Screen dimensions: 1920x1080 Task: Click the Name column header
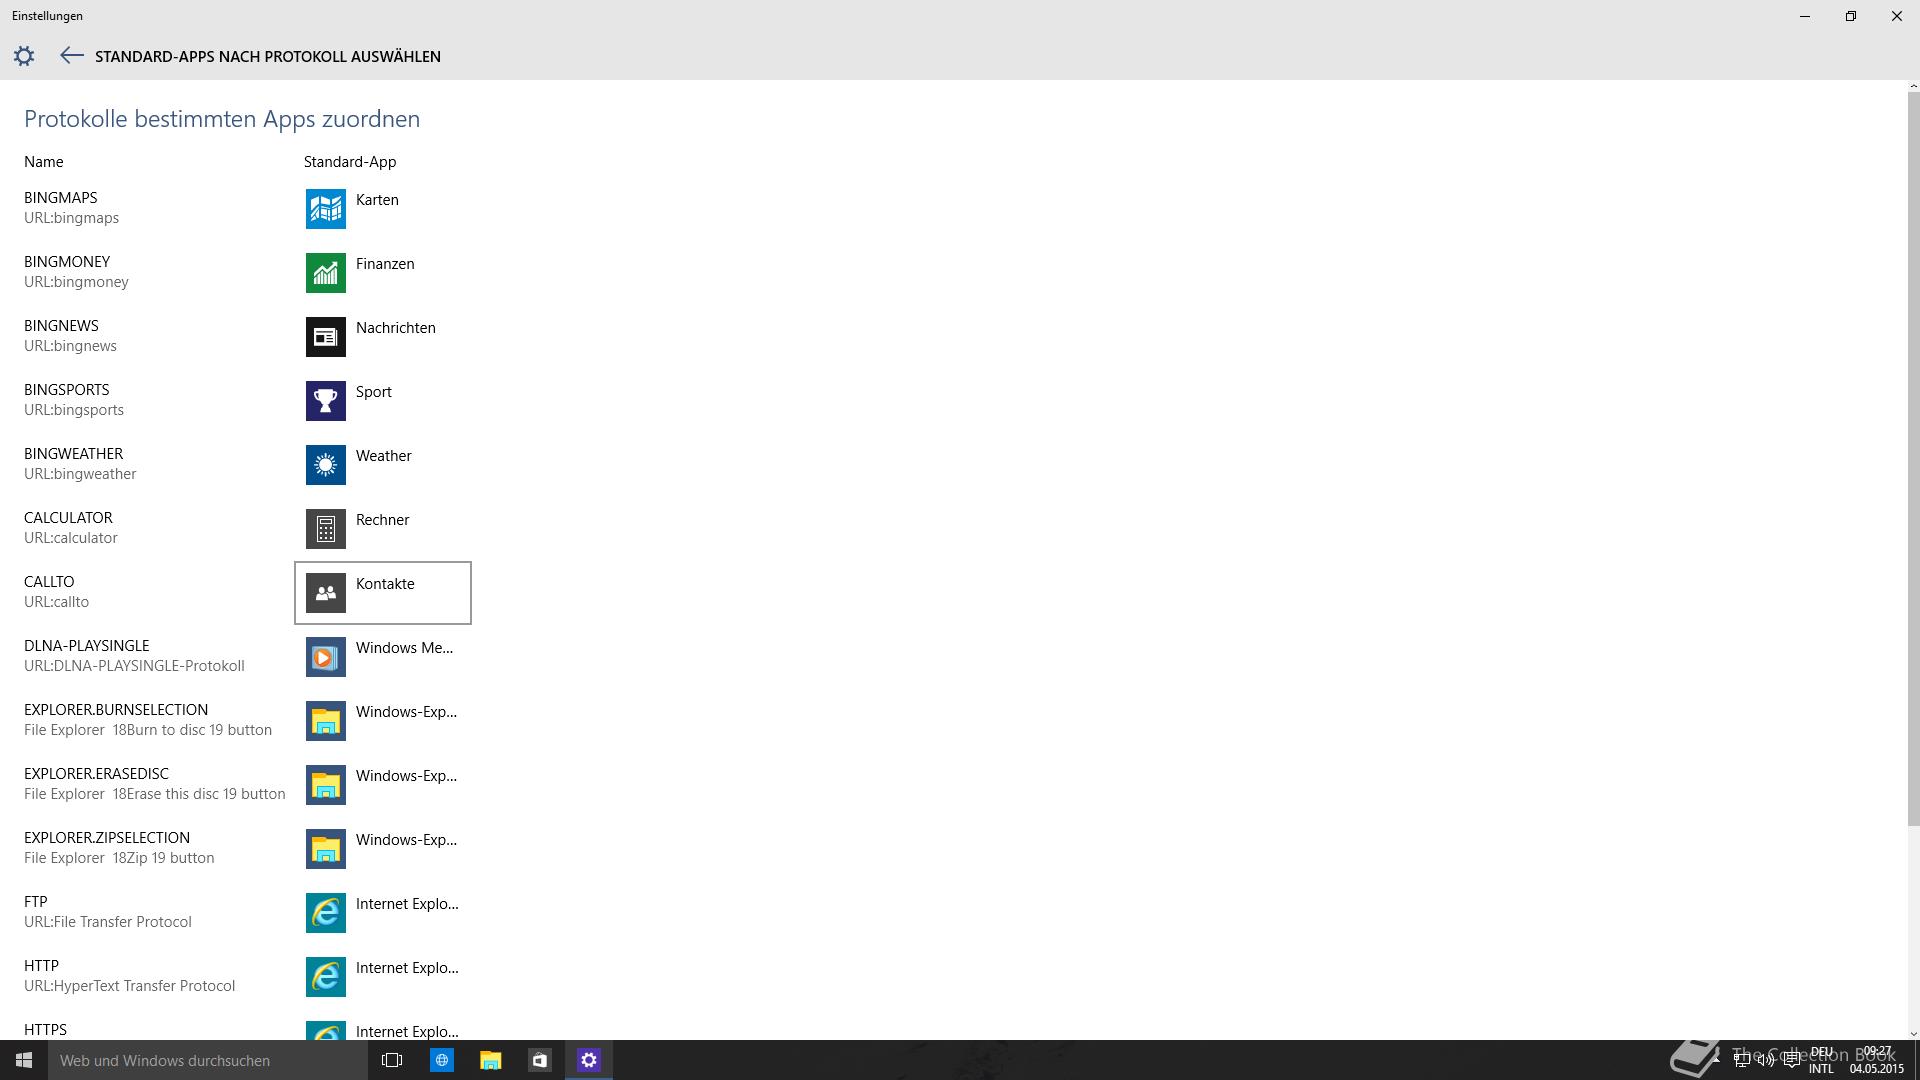pos(44,162)
